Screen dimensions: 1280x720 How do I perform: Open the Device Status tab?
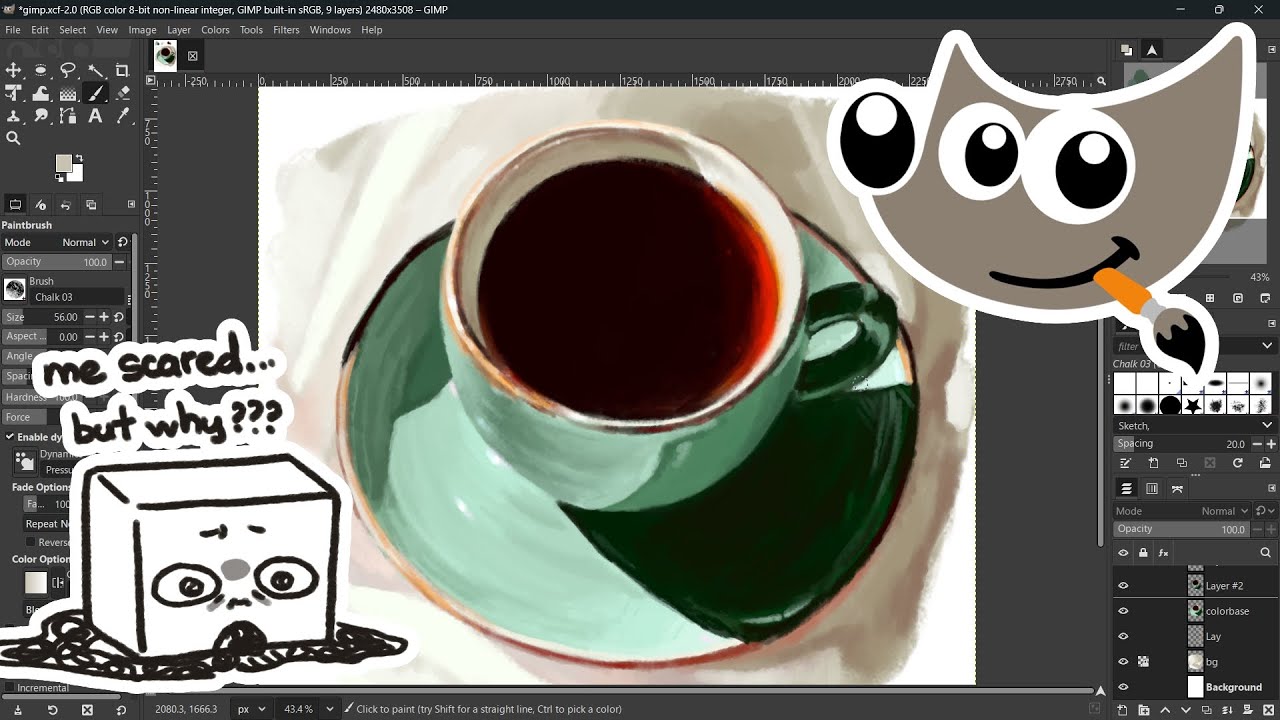point(41,205)
